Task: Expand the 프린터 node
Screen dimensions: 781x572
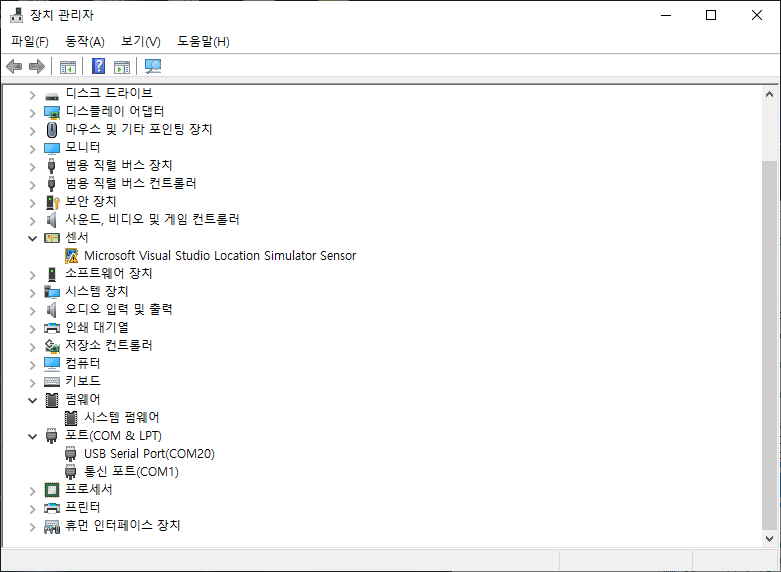Action: 33,509
